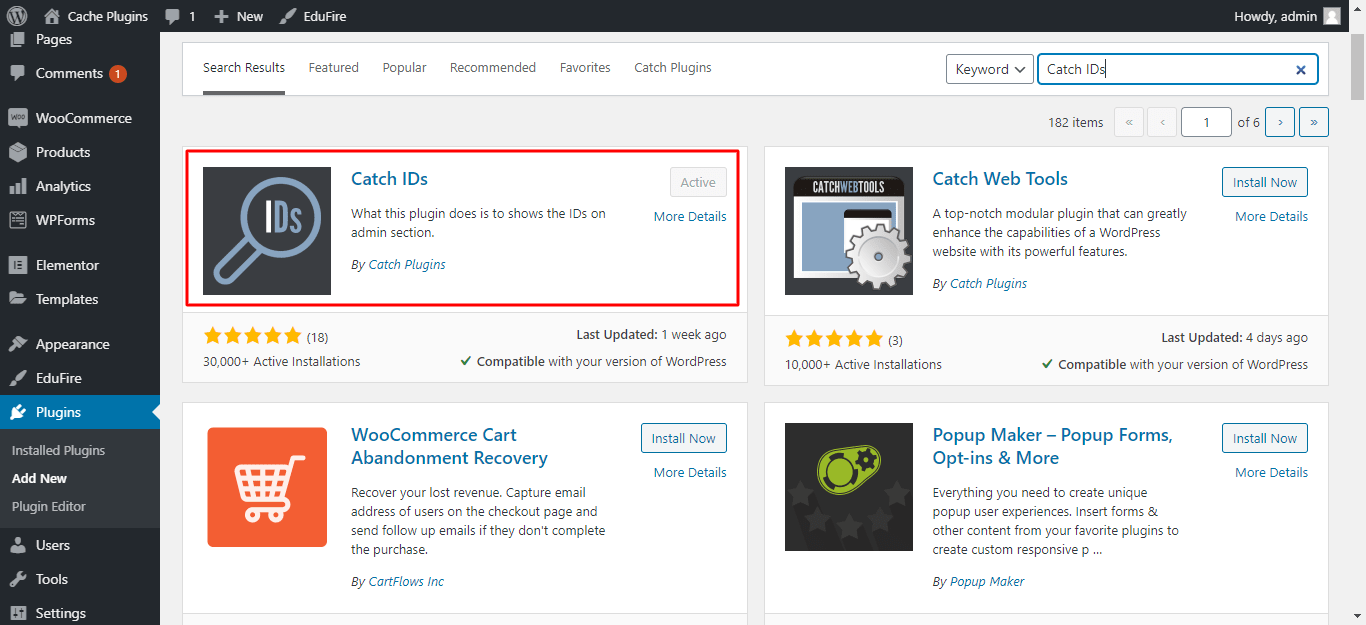This screenshot has width=1366, height=625.
Task: Click the Catch IDs plugin thumbnail
Action: click(267, 231)
